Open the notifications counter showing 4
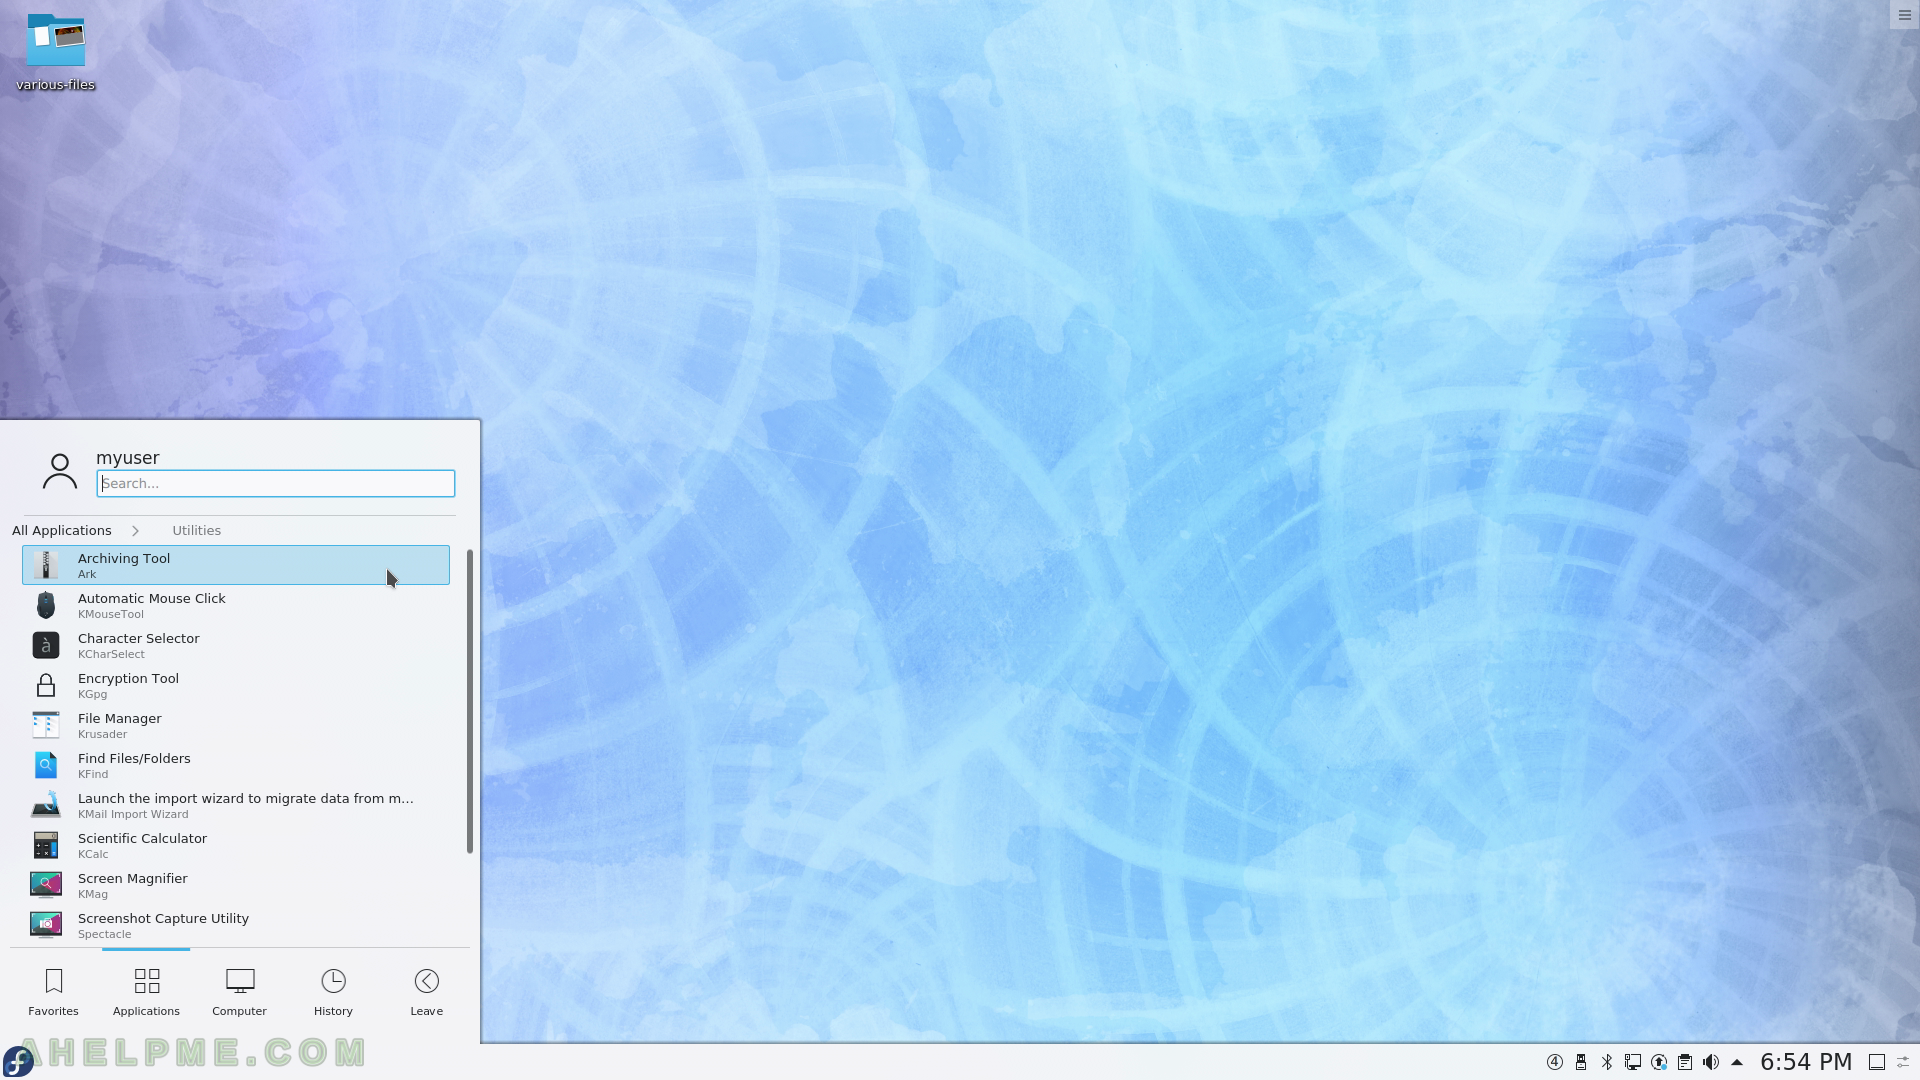 click(1555, 1062)
